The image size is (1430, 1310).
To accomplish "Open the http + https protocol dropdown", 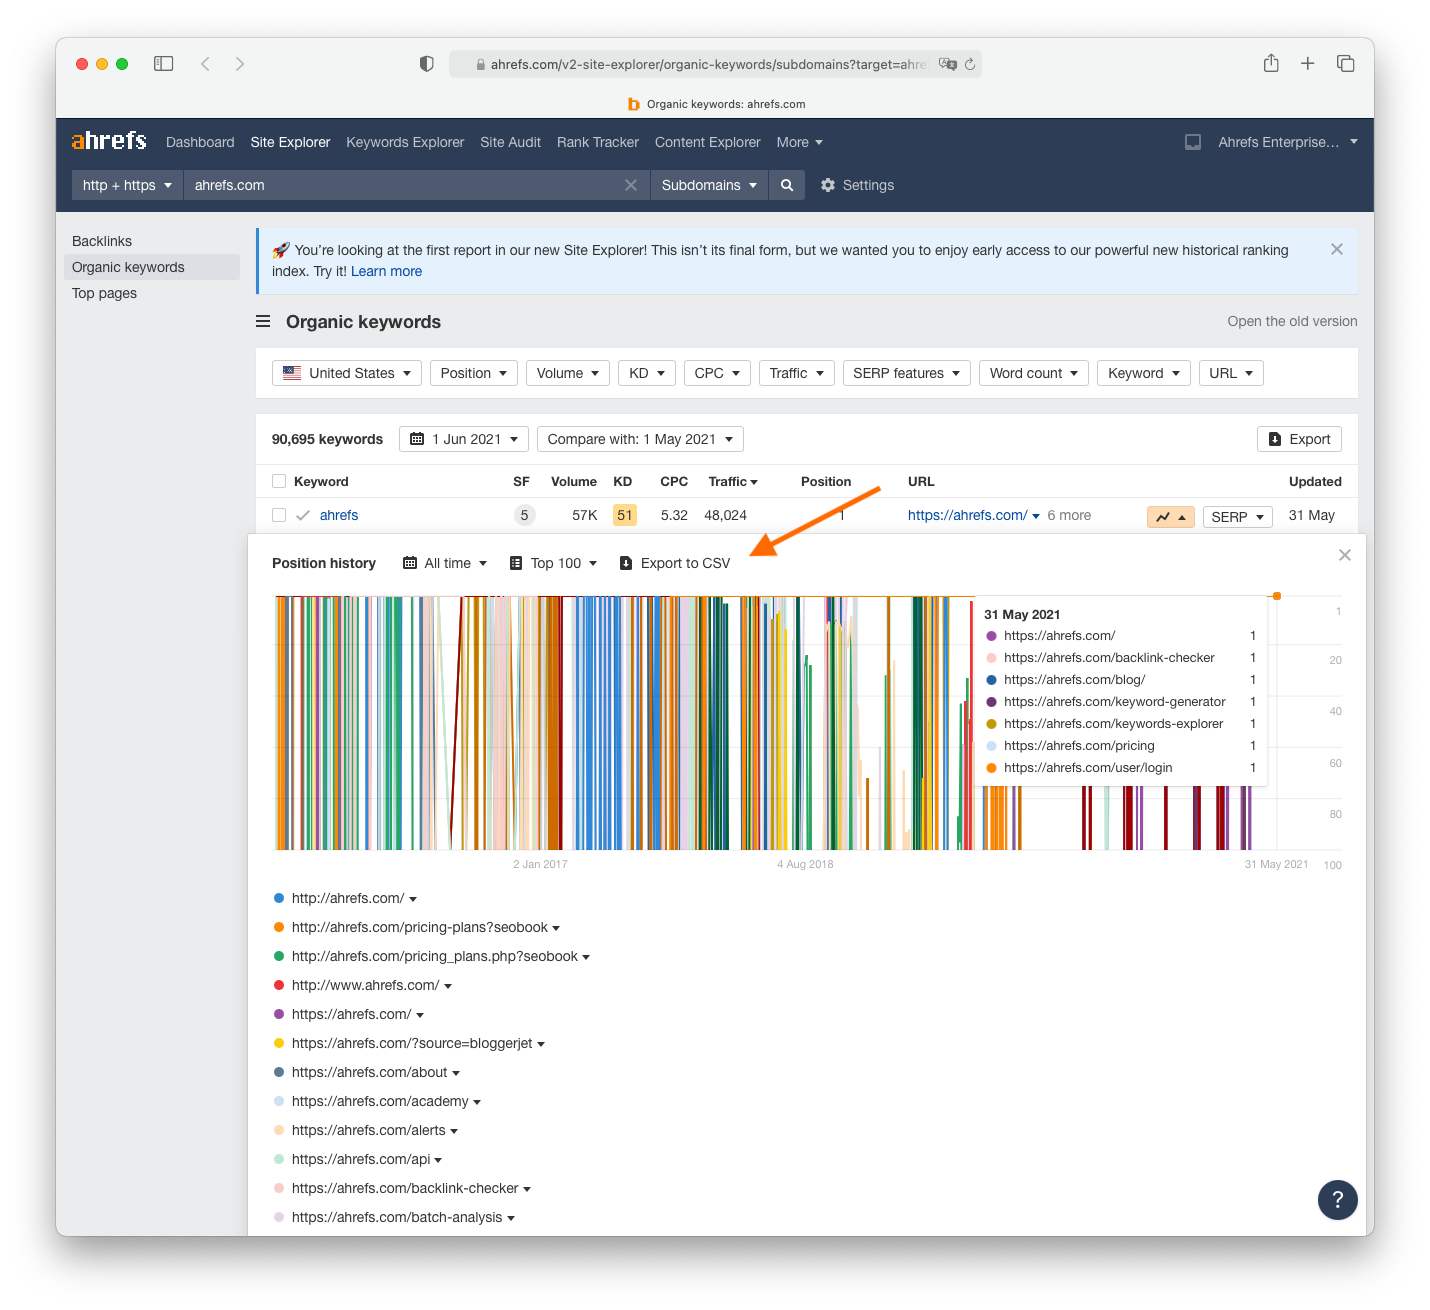I will (x=127, y=185).
